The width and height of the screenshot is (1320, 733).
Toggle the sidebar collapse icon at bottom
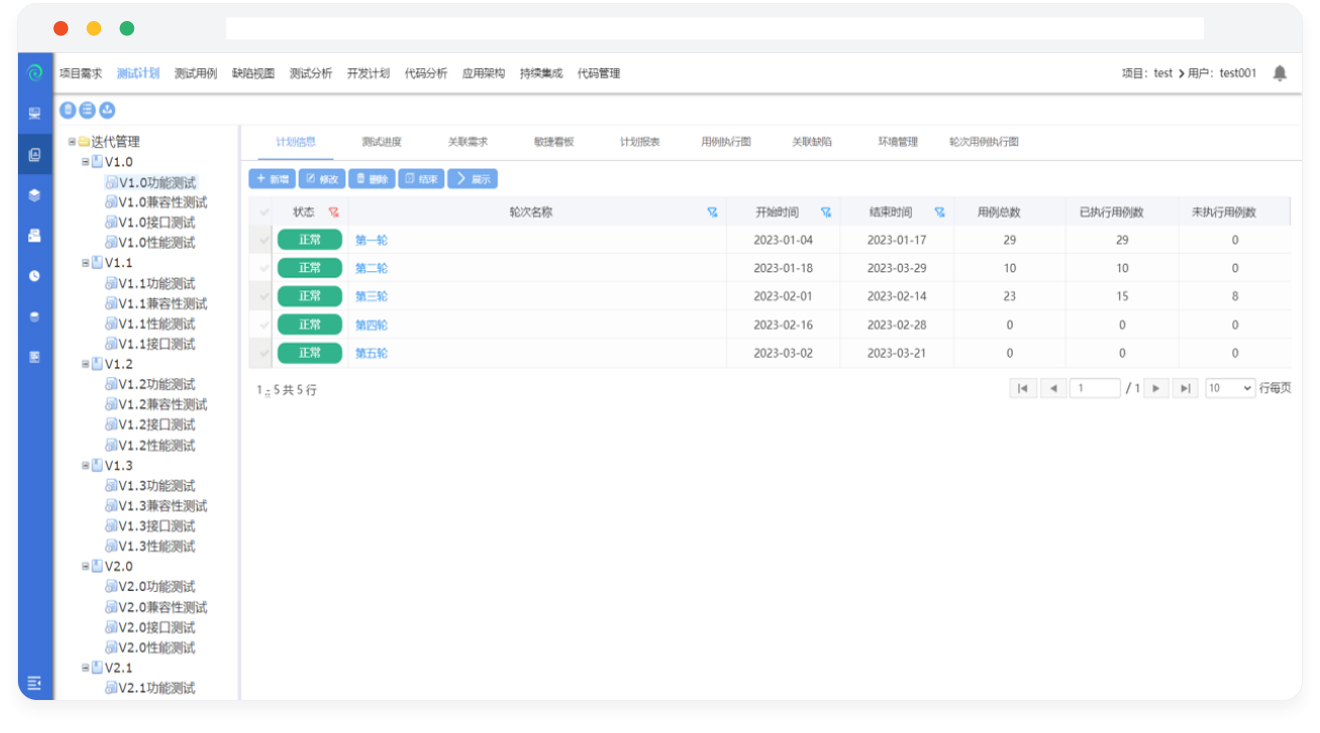[x=35, y=683]
